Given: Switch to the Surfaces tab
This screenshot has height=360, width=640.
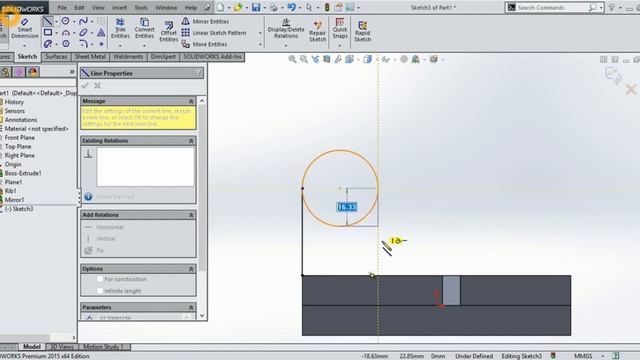Looking at the screenshot, I should (x=56, y=57).
